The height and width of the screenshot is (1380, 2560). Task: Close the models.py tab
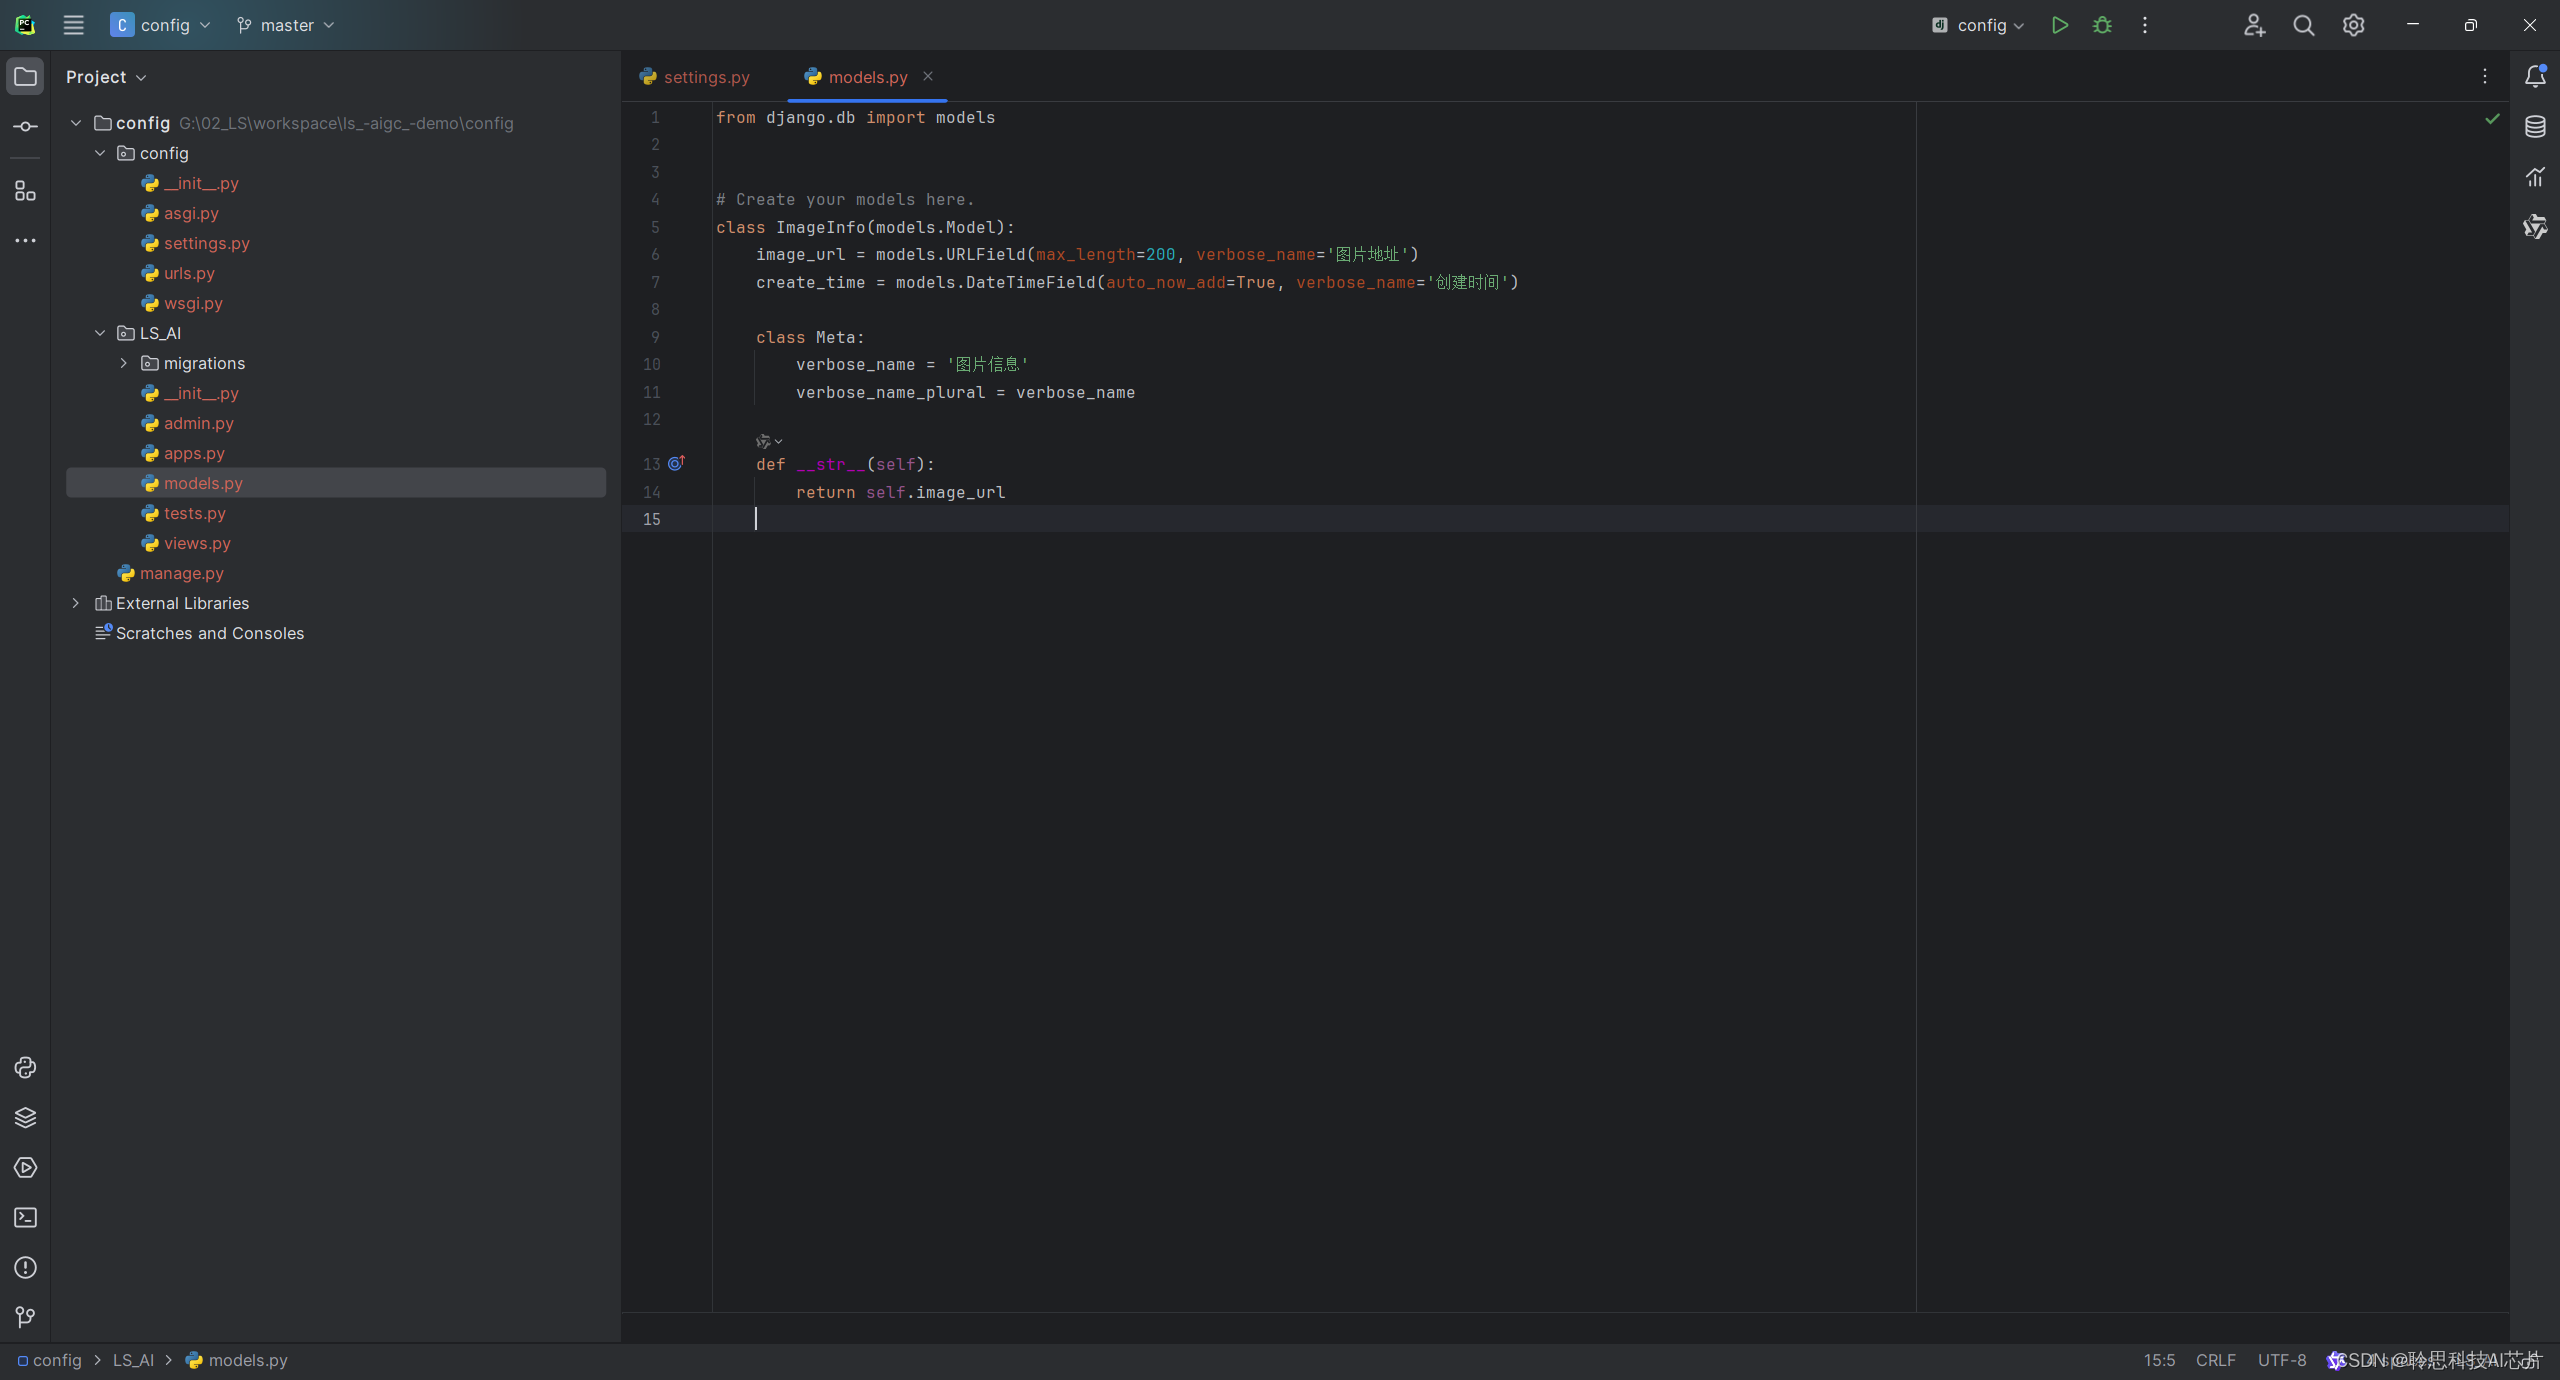(928, 76)
